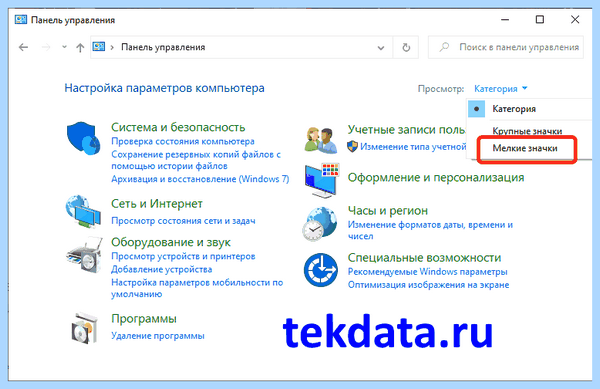Click Изменение форматов даты, времени link

[x=430, y=230]
